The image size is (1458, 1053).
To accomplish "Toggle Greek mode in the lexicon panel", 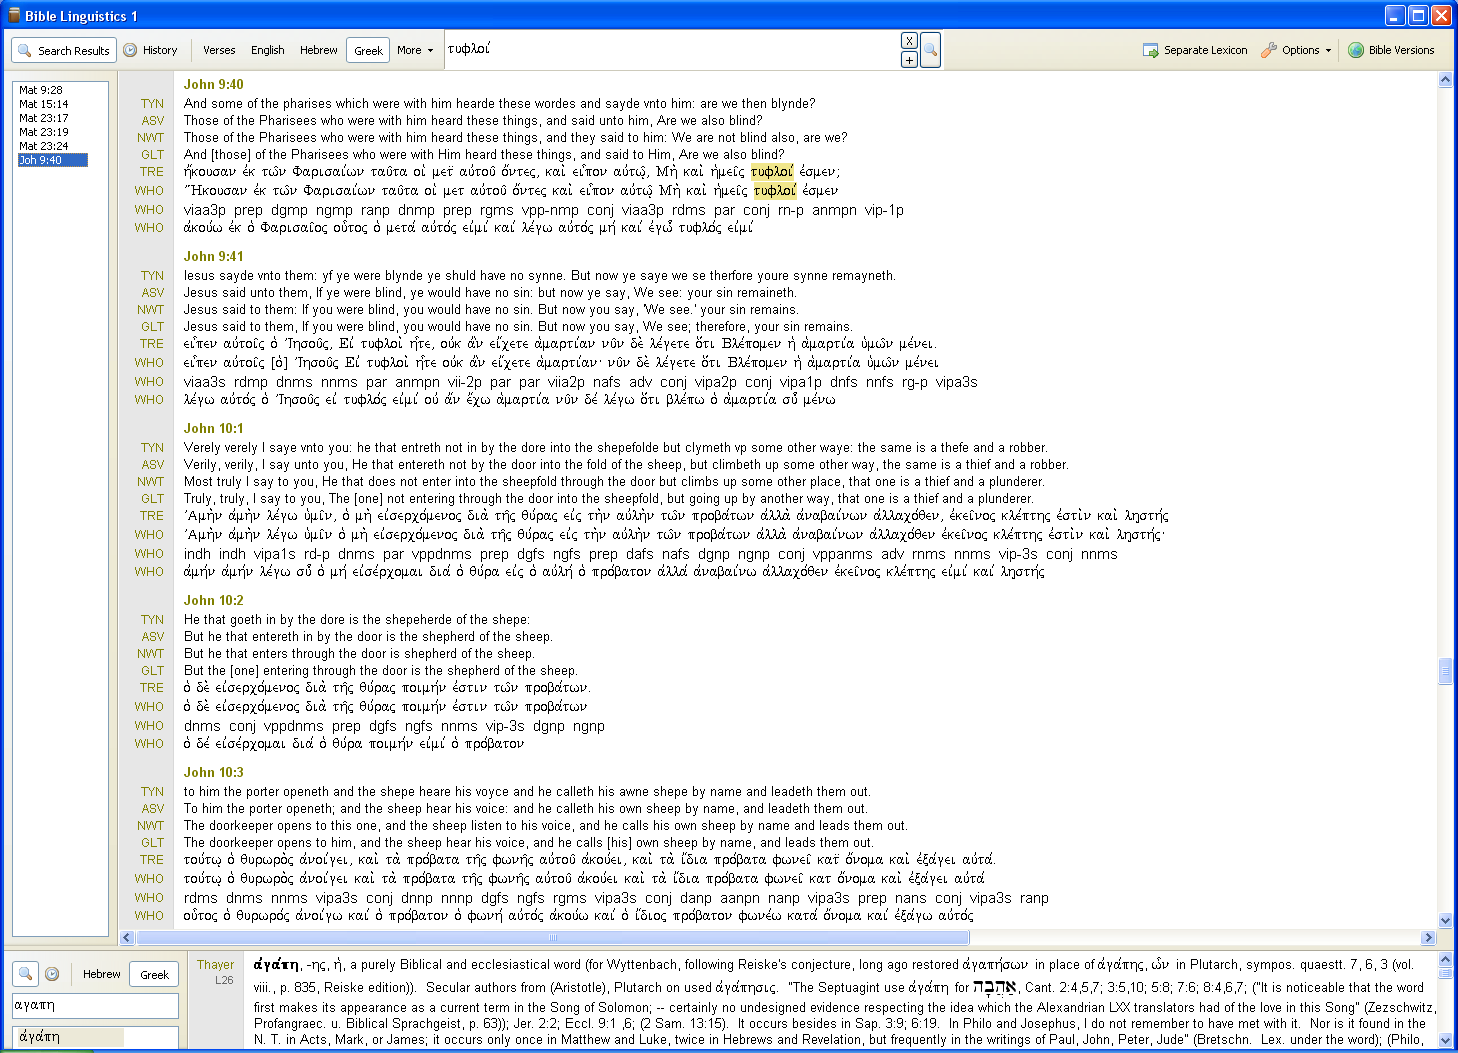I will 154,974.
